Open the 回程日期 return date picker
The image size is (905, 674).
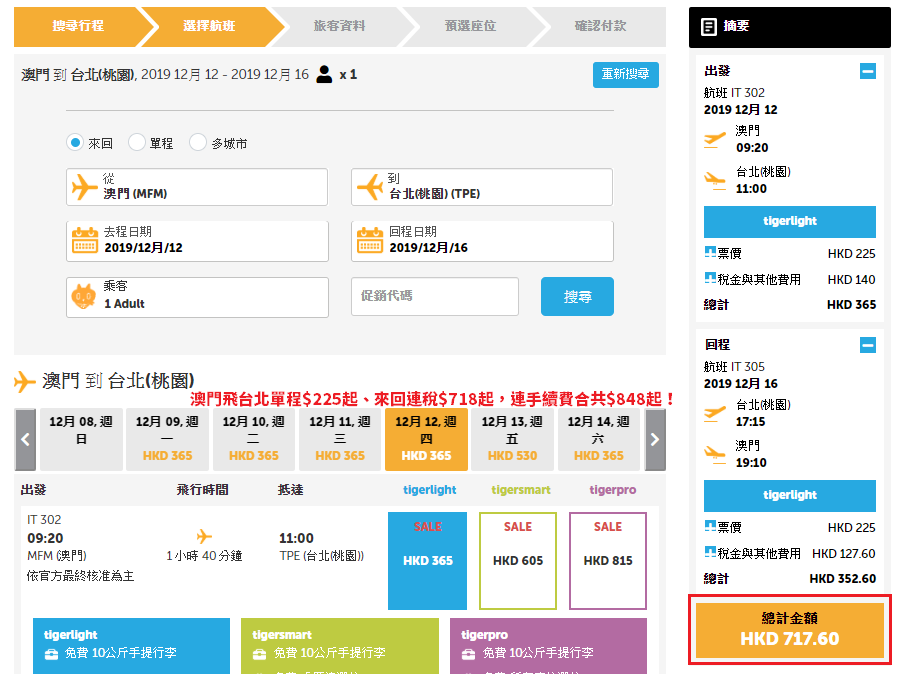pyautogui.click(x=483, y=241)
